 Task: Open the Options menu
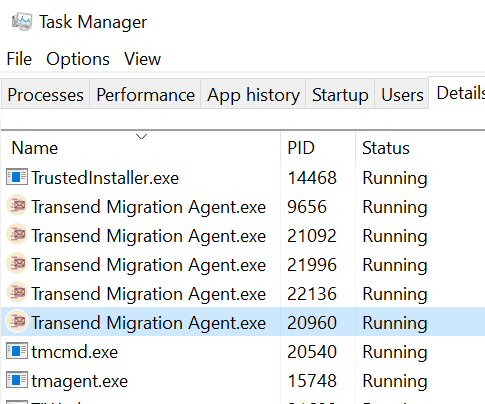coord(78,59)
